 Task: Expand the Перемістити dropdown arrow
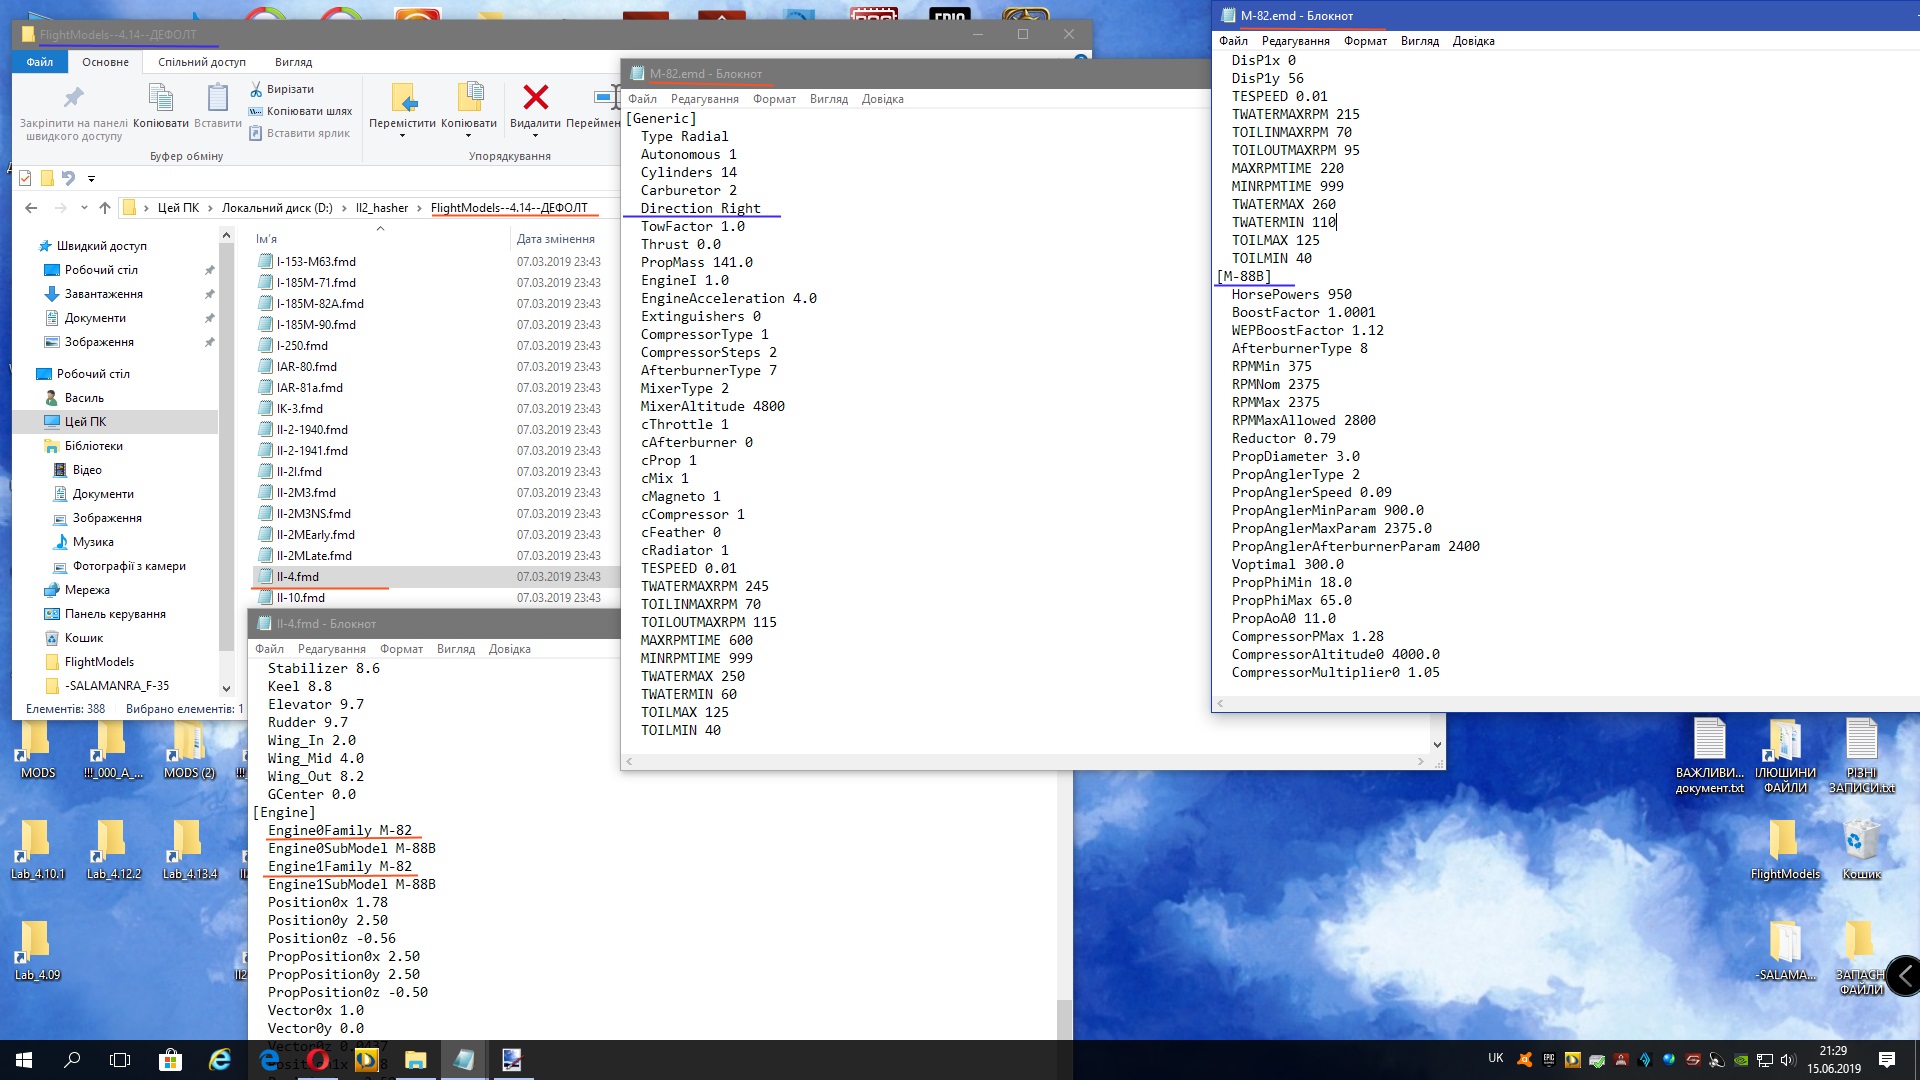point(402,136)
